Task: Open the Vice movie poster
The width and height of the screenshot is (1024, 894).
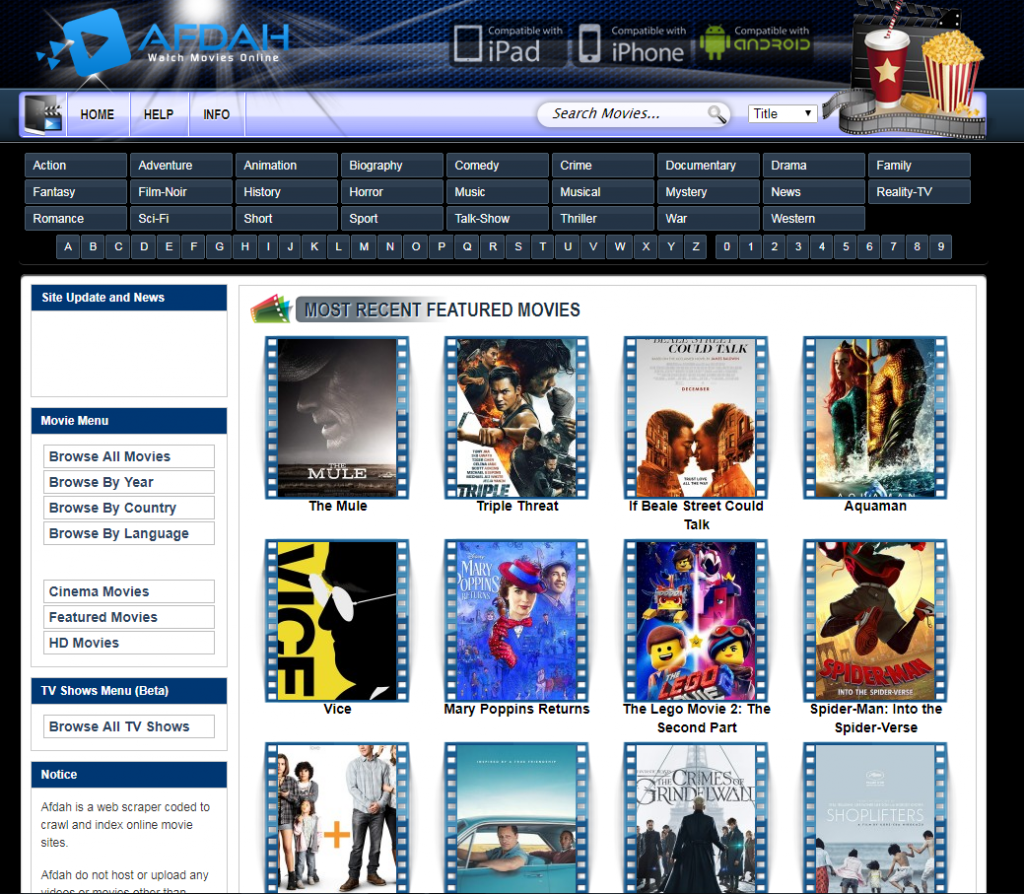Action: click(337, 620)
